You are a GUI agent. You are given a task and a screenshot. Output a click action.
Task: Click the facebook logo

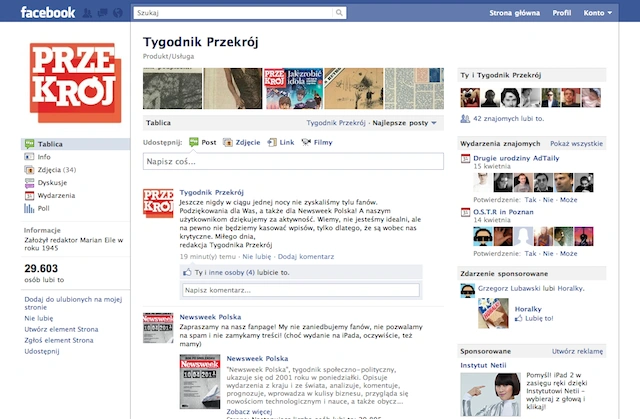click(x=48, y=13)
